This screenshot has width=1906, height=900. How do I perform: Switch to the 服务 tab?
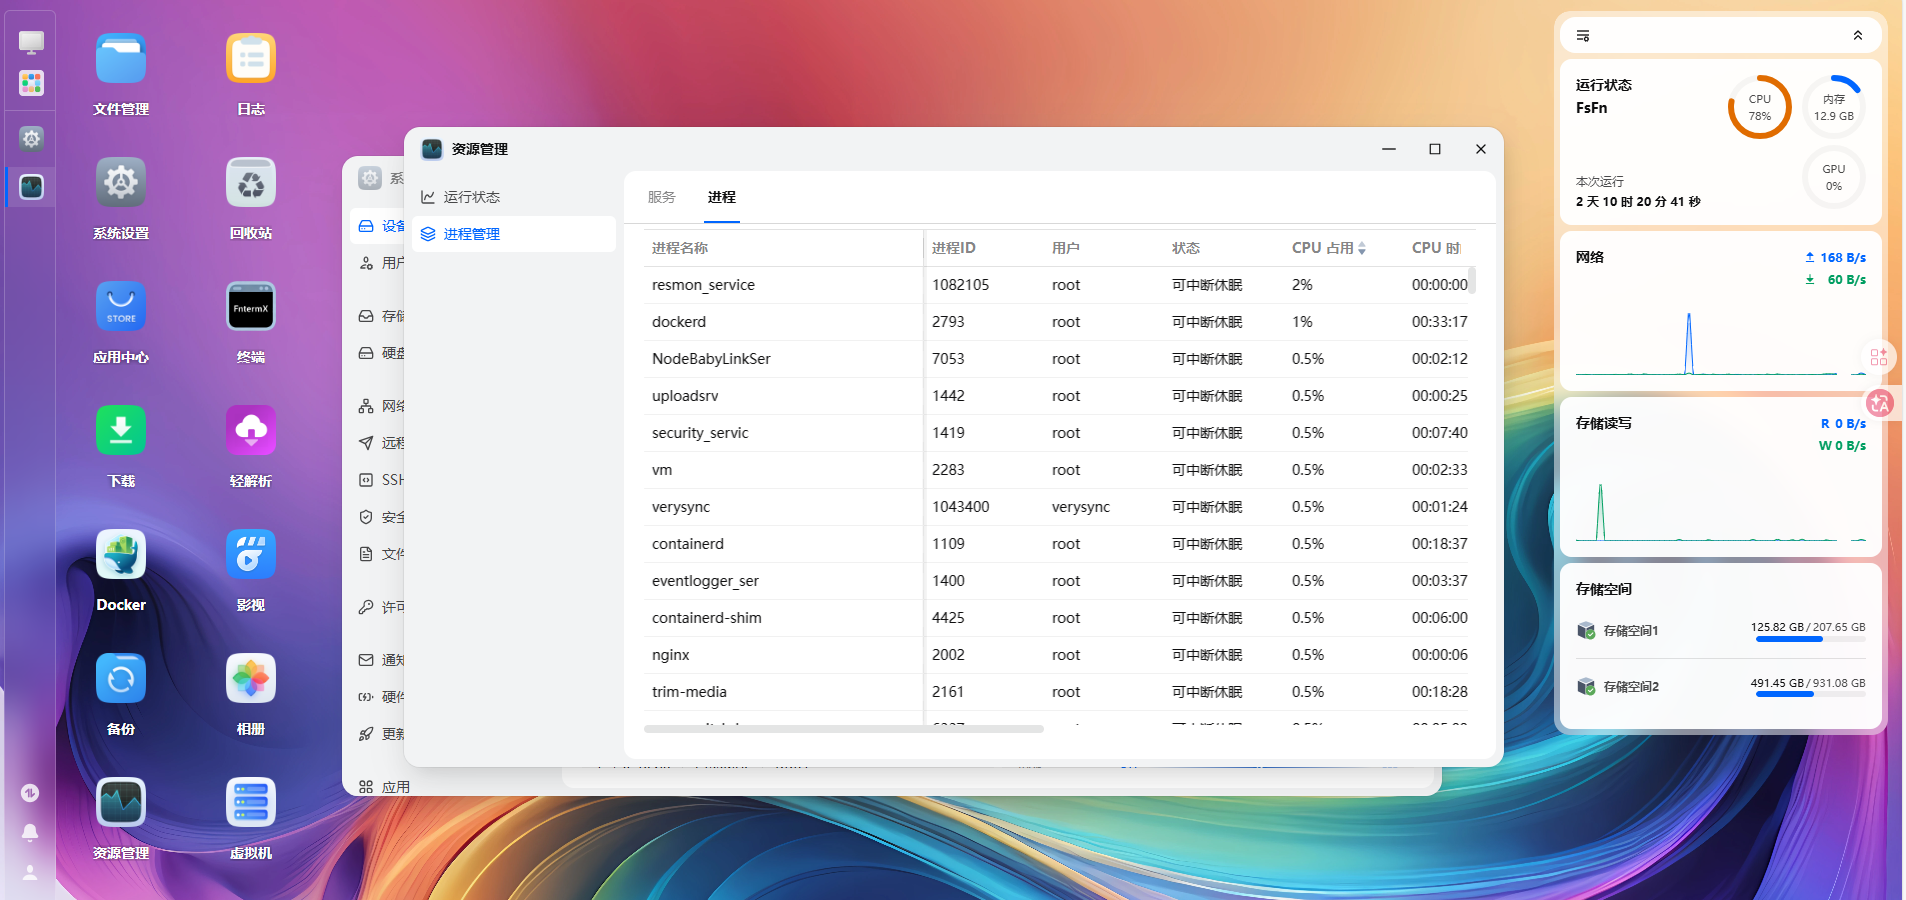(661, 197)
